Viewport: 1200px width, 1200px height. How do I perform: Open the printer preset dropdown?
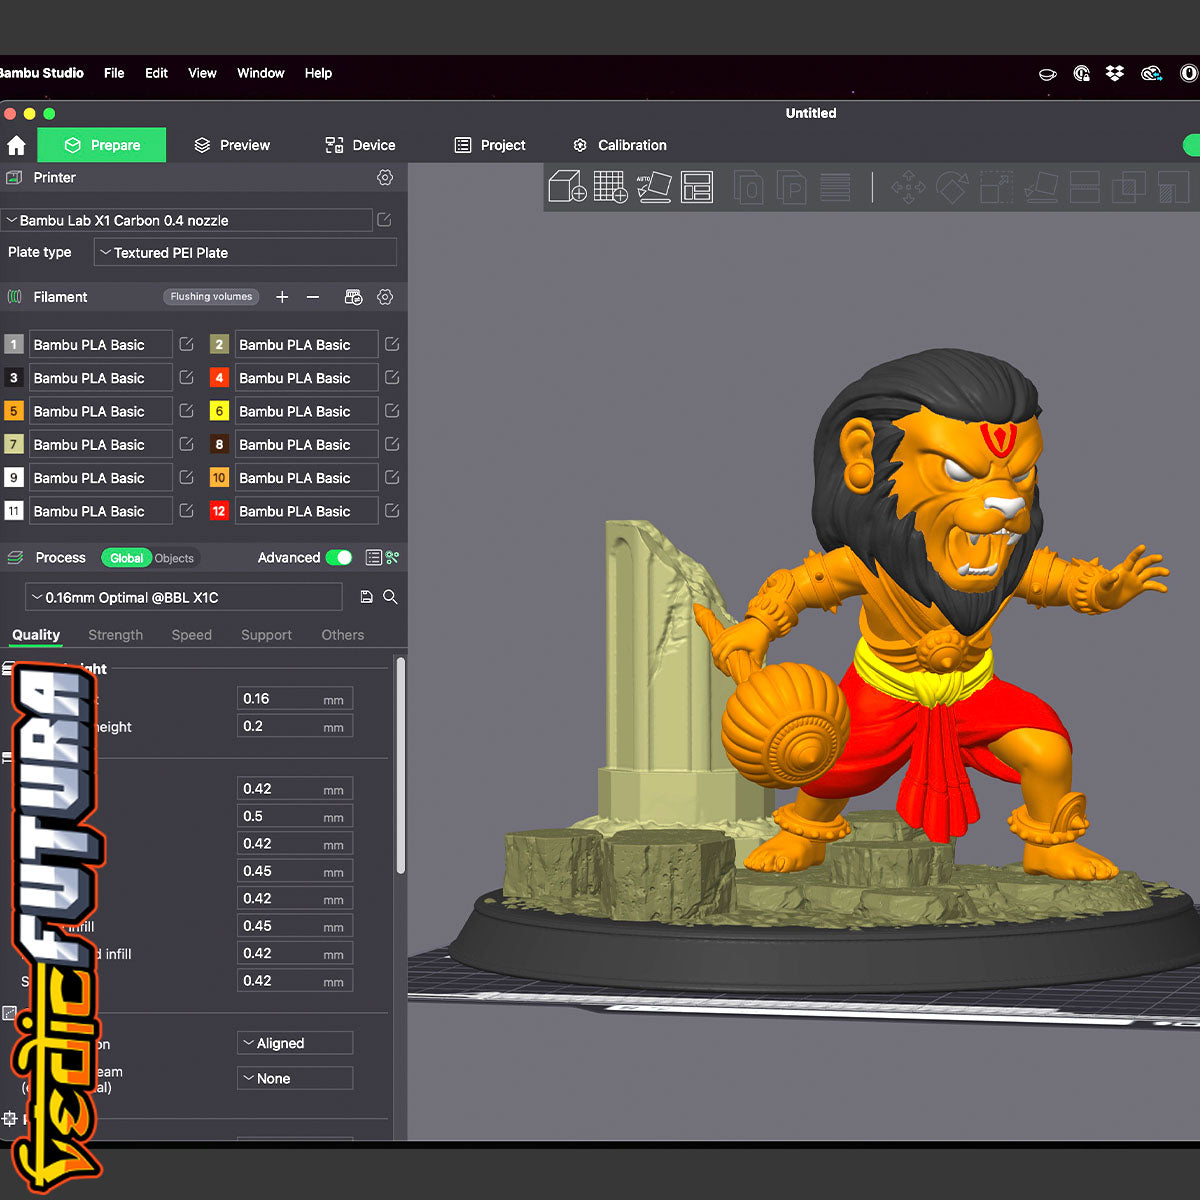pyautogui.click(x=187, y=221)
